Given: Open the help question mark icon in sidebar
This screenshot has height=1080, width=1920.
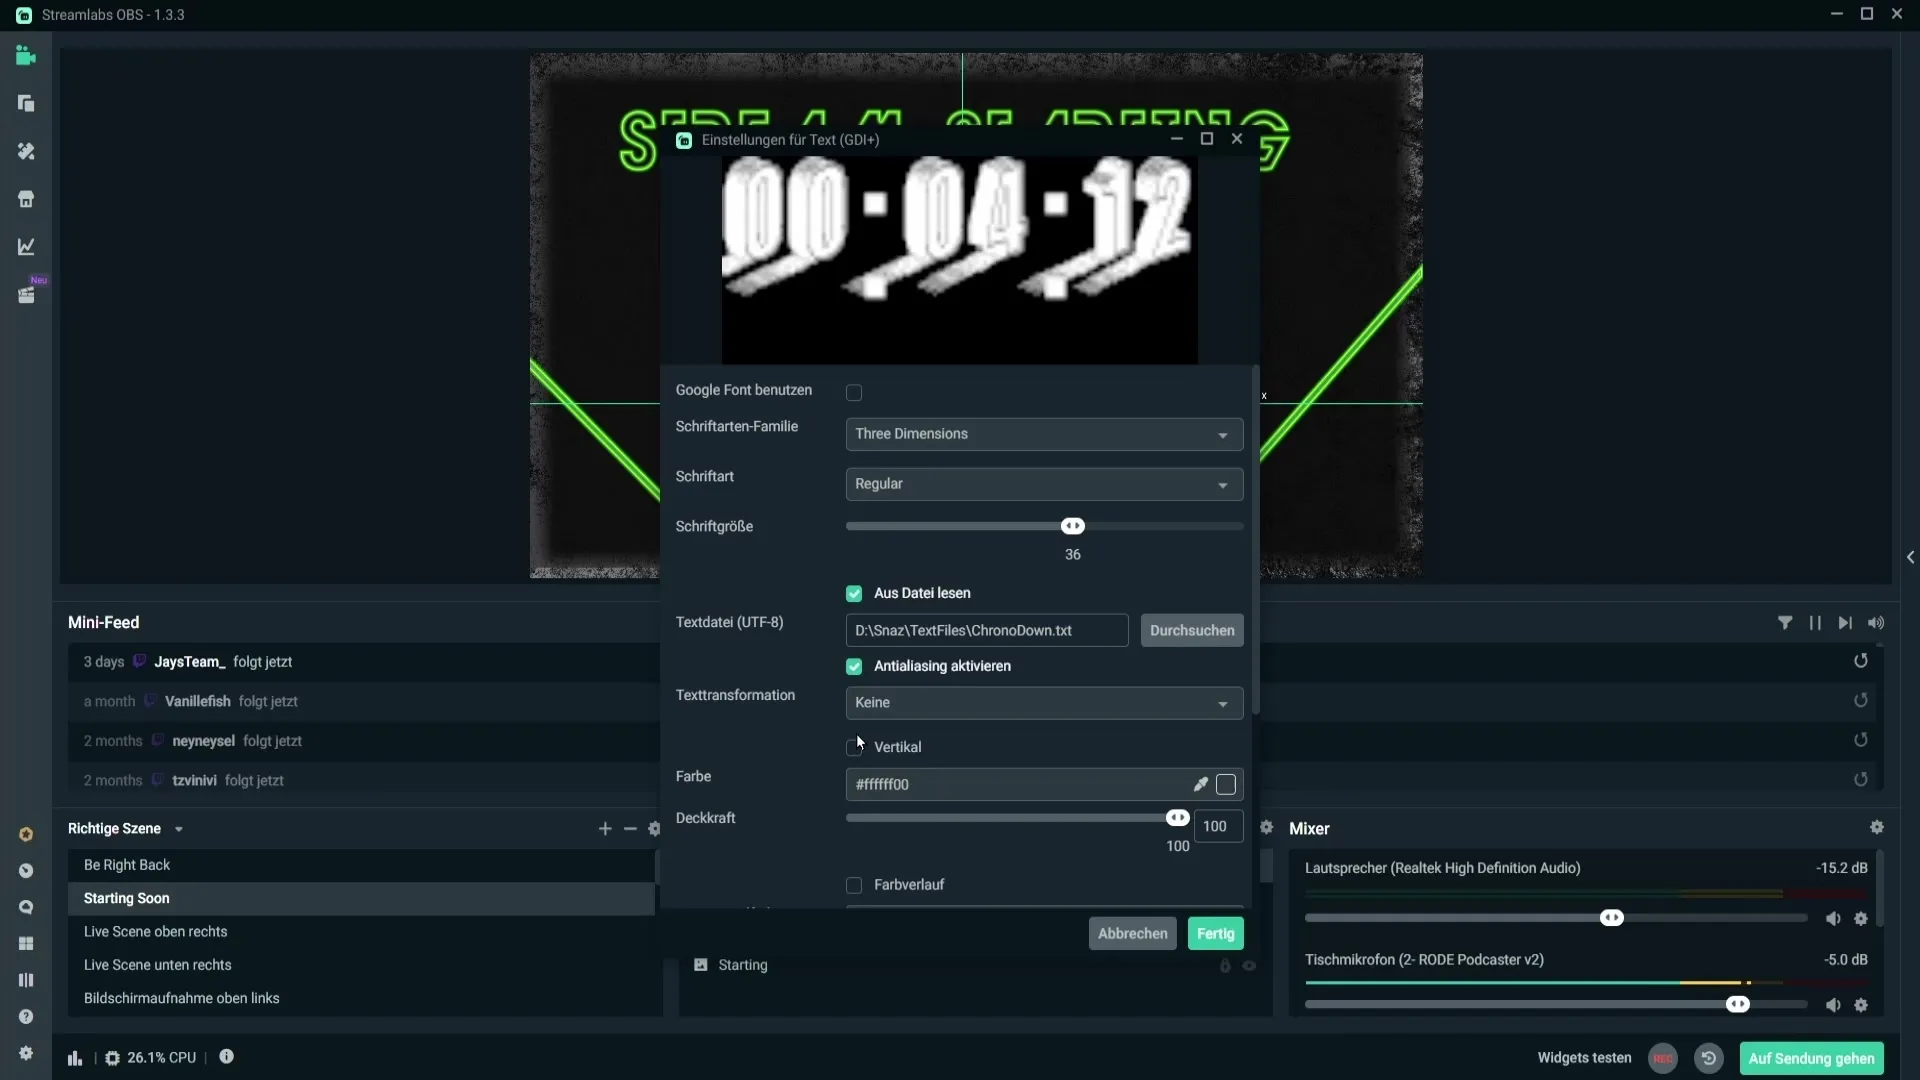Looking at the screenshot, I should pos(26,1017).
